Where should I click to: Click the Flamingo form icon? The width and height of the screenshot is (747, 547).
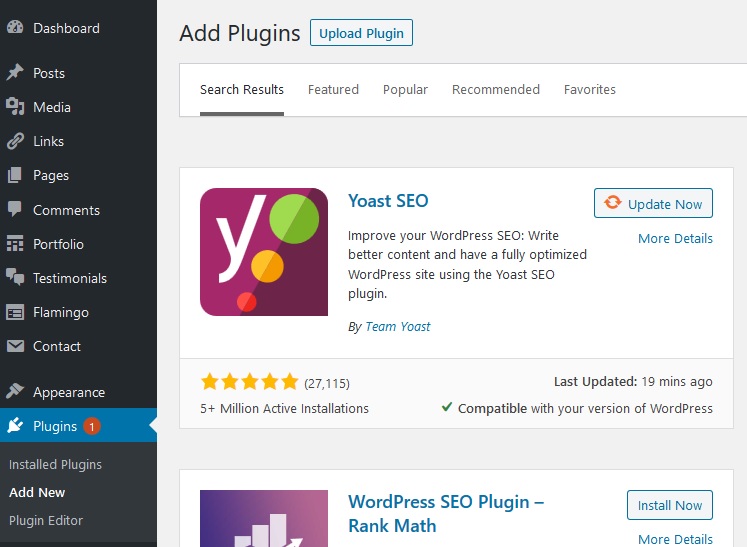pos(15,312)
